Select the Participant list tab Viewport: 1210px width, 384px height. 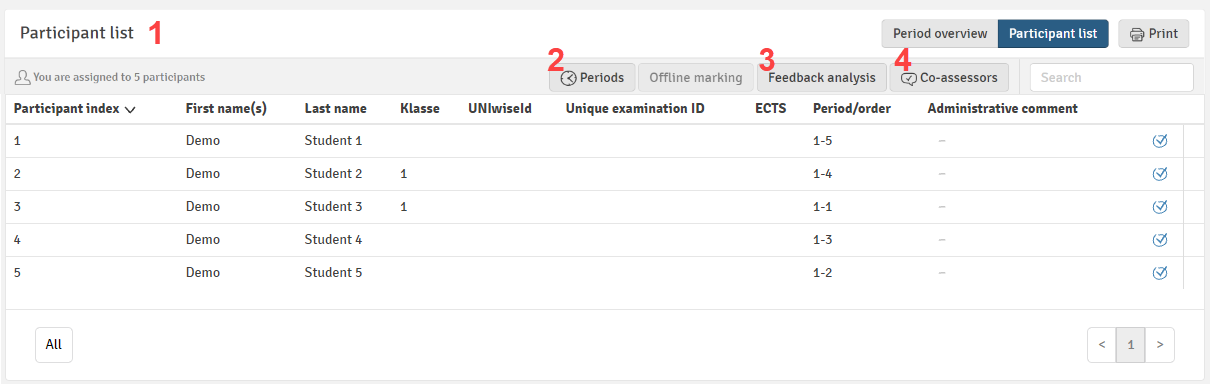(1053, 34)
